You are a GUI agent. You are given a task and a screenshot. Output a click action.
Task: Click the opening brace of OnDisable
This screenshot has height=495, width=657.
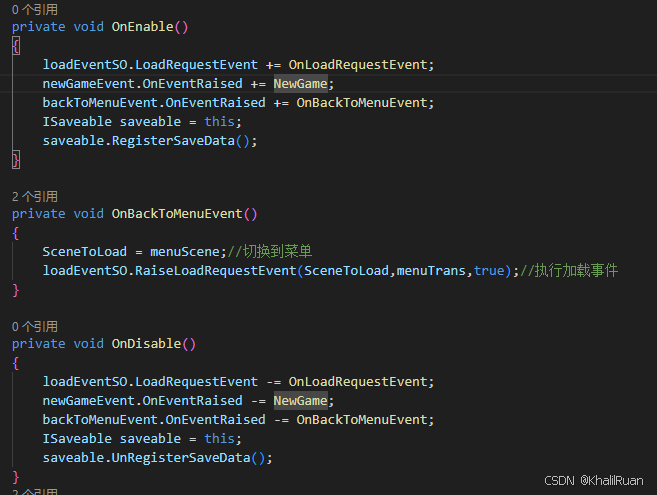16,363
